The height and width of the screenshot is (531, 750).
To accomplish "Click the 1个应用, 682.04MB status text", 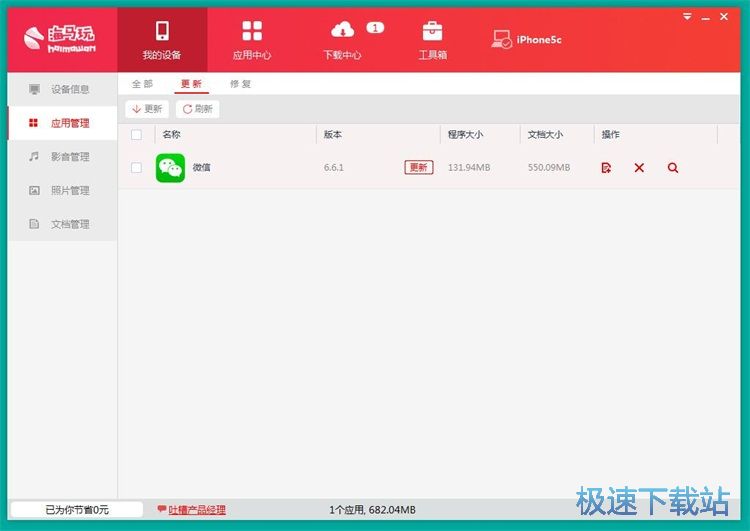I will 372,510.
